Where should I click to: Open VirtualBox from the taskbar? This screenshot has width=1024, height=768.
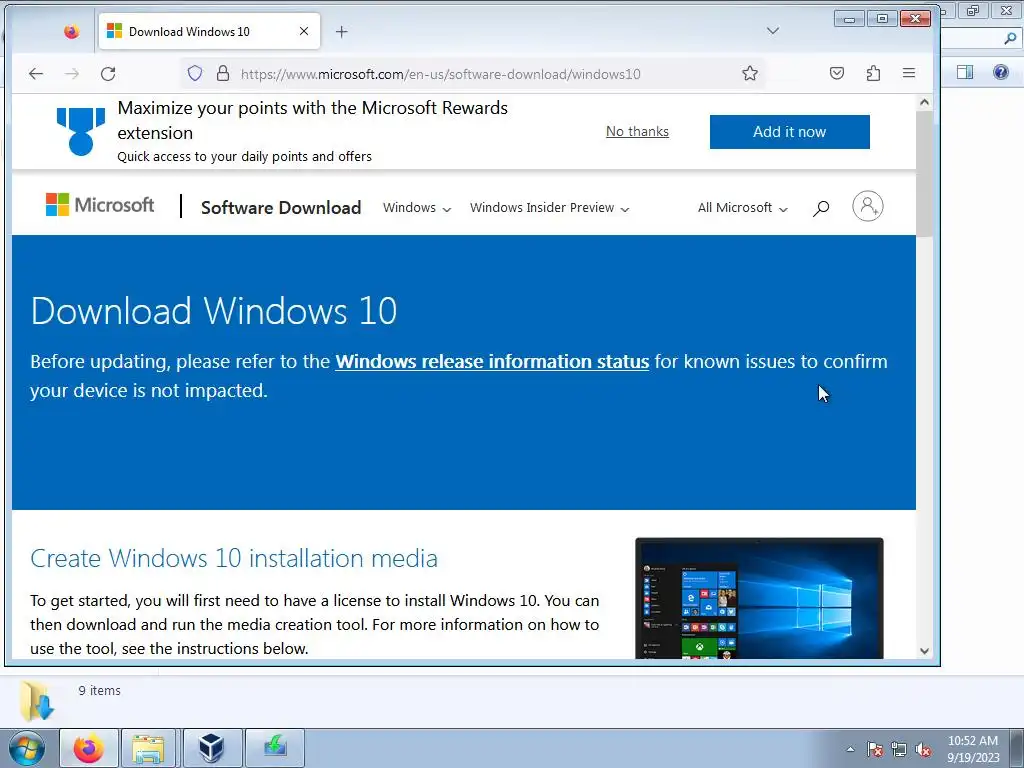pyautogui.click(x=212, y=748)
